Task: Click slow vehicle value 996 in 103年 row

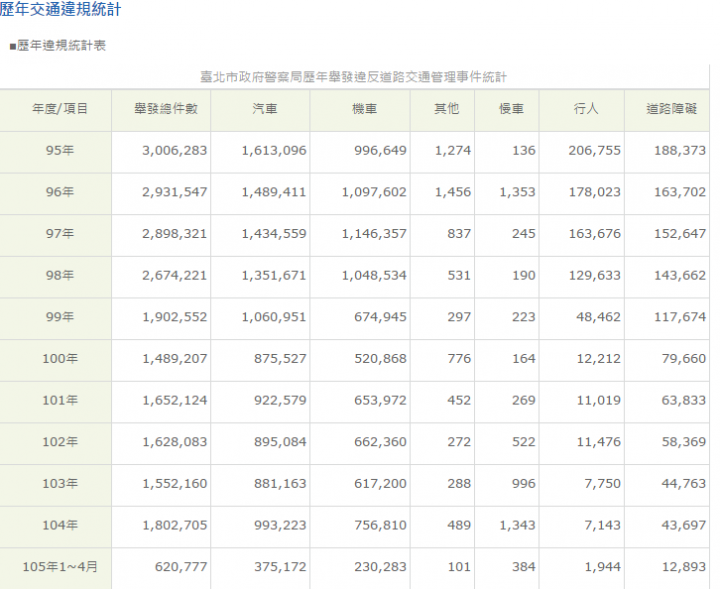Action: tap(524, 483)
